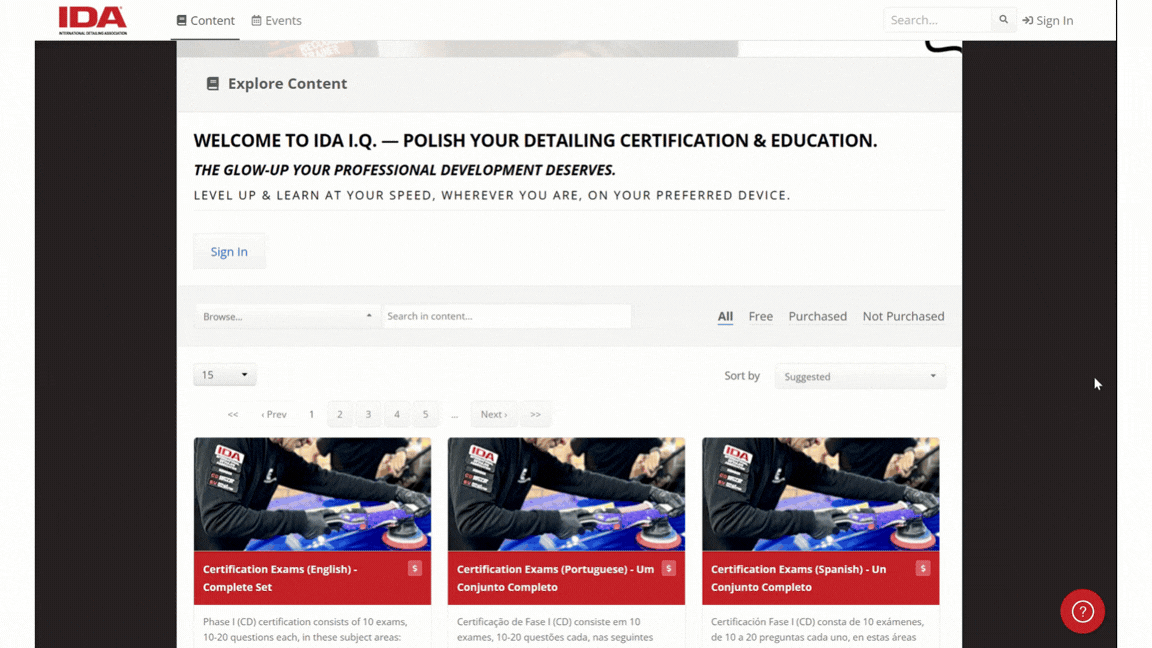1152x648 pixels.
Task: Click the IDA logo in header
Action: 93,20
